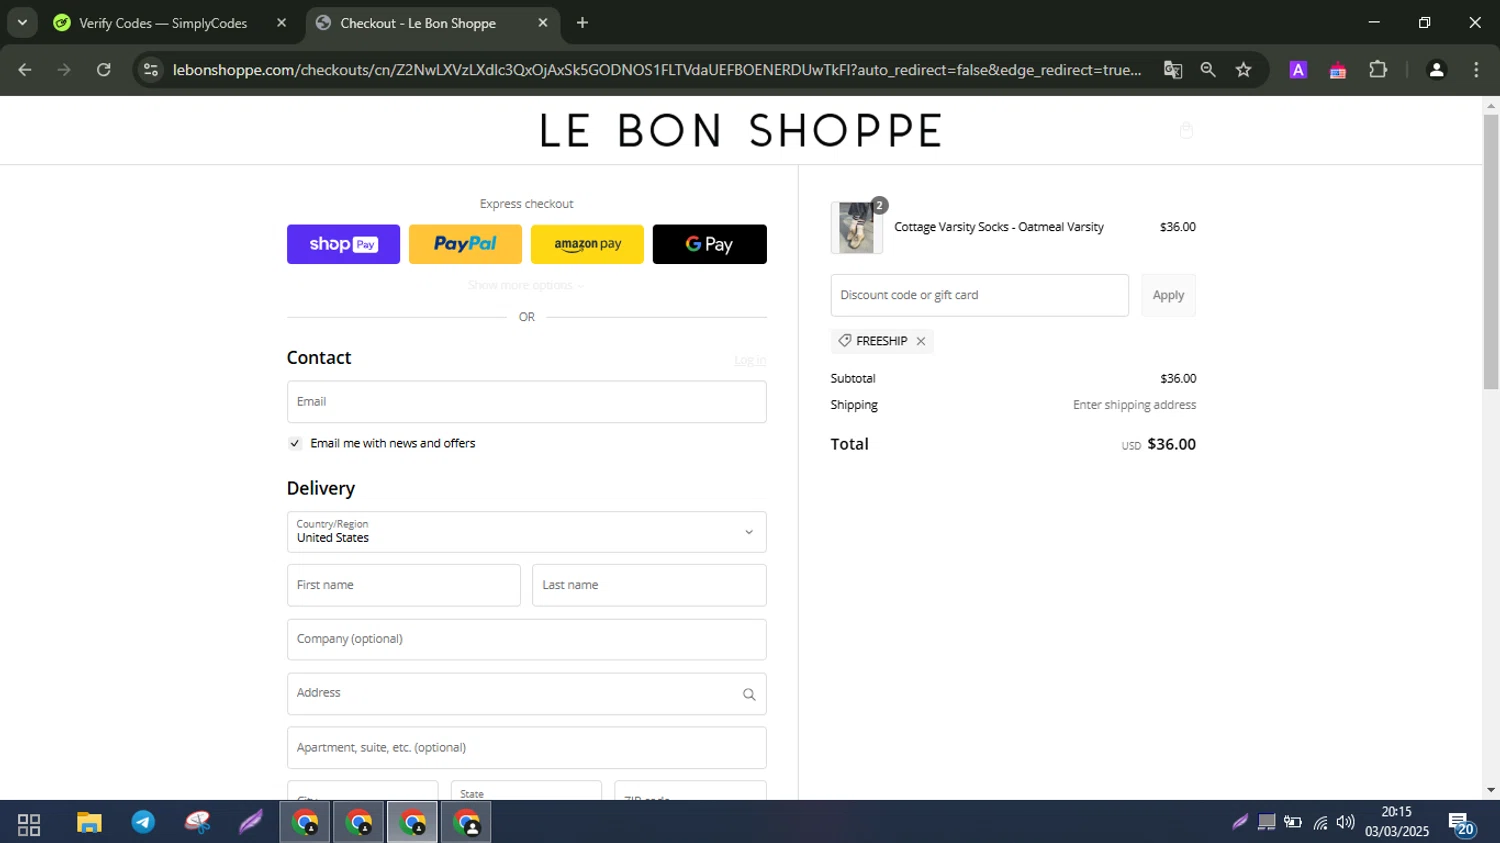Screen dimensions: 1500x843
Task: Focus the Discount code or gift card field
Action: [x=979, y=295]
